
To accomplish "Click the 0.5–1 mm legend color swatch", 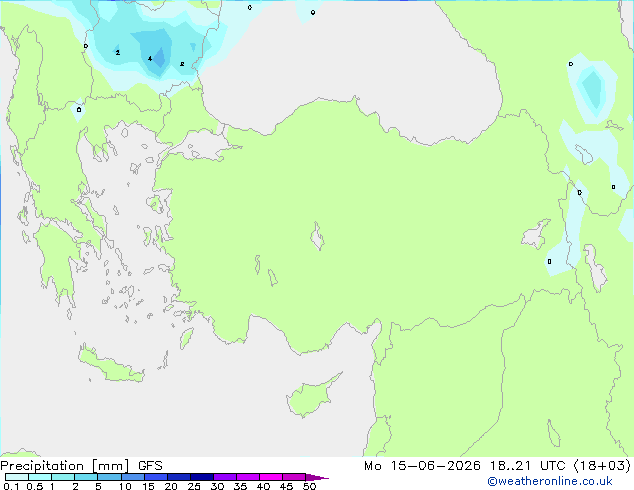I will click(x=40, y=477).
